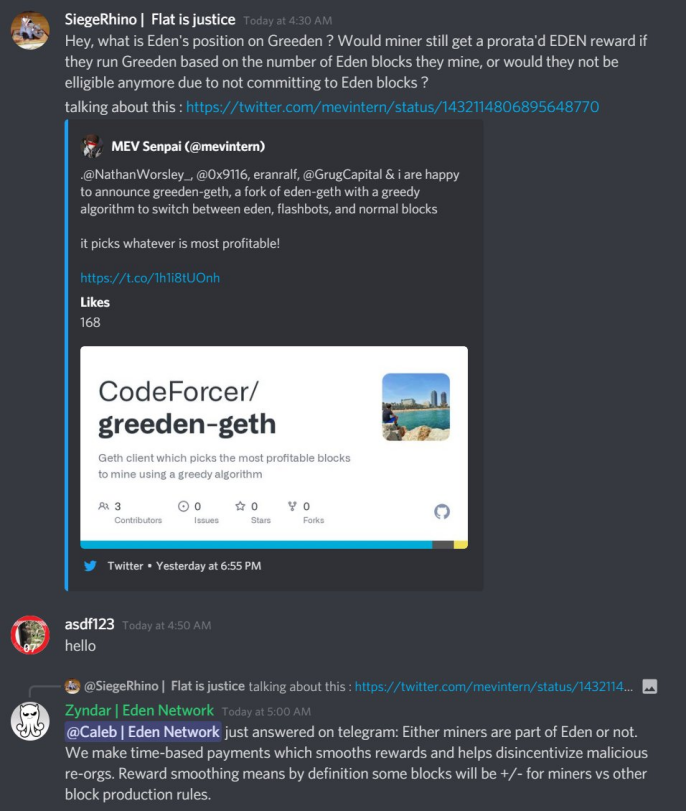The height and width of the screenshot is (811, 687).
Task: Click asdf123 username
Action: point(89,624)
